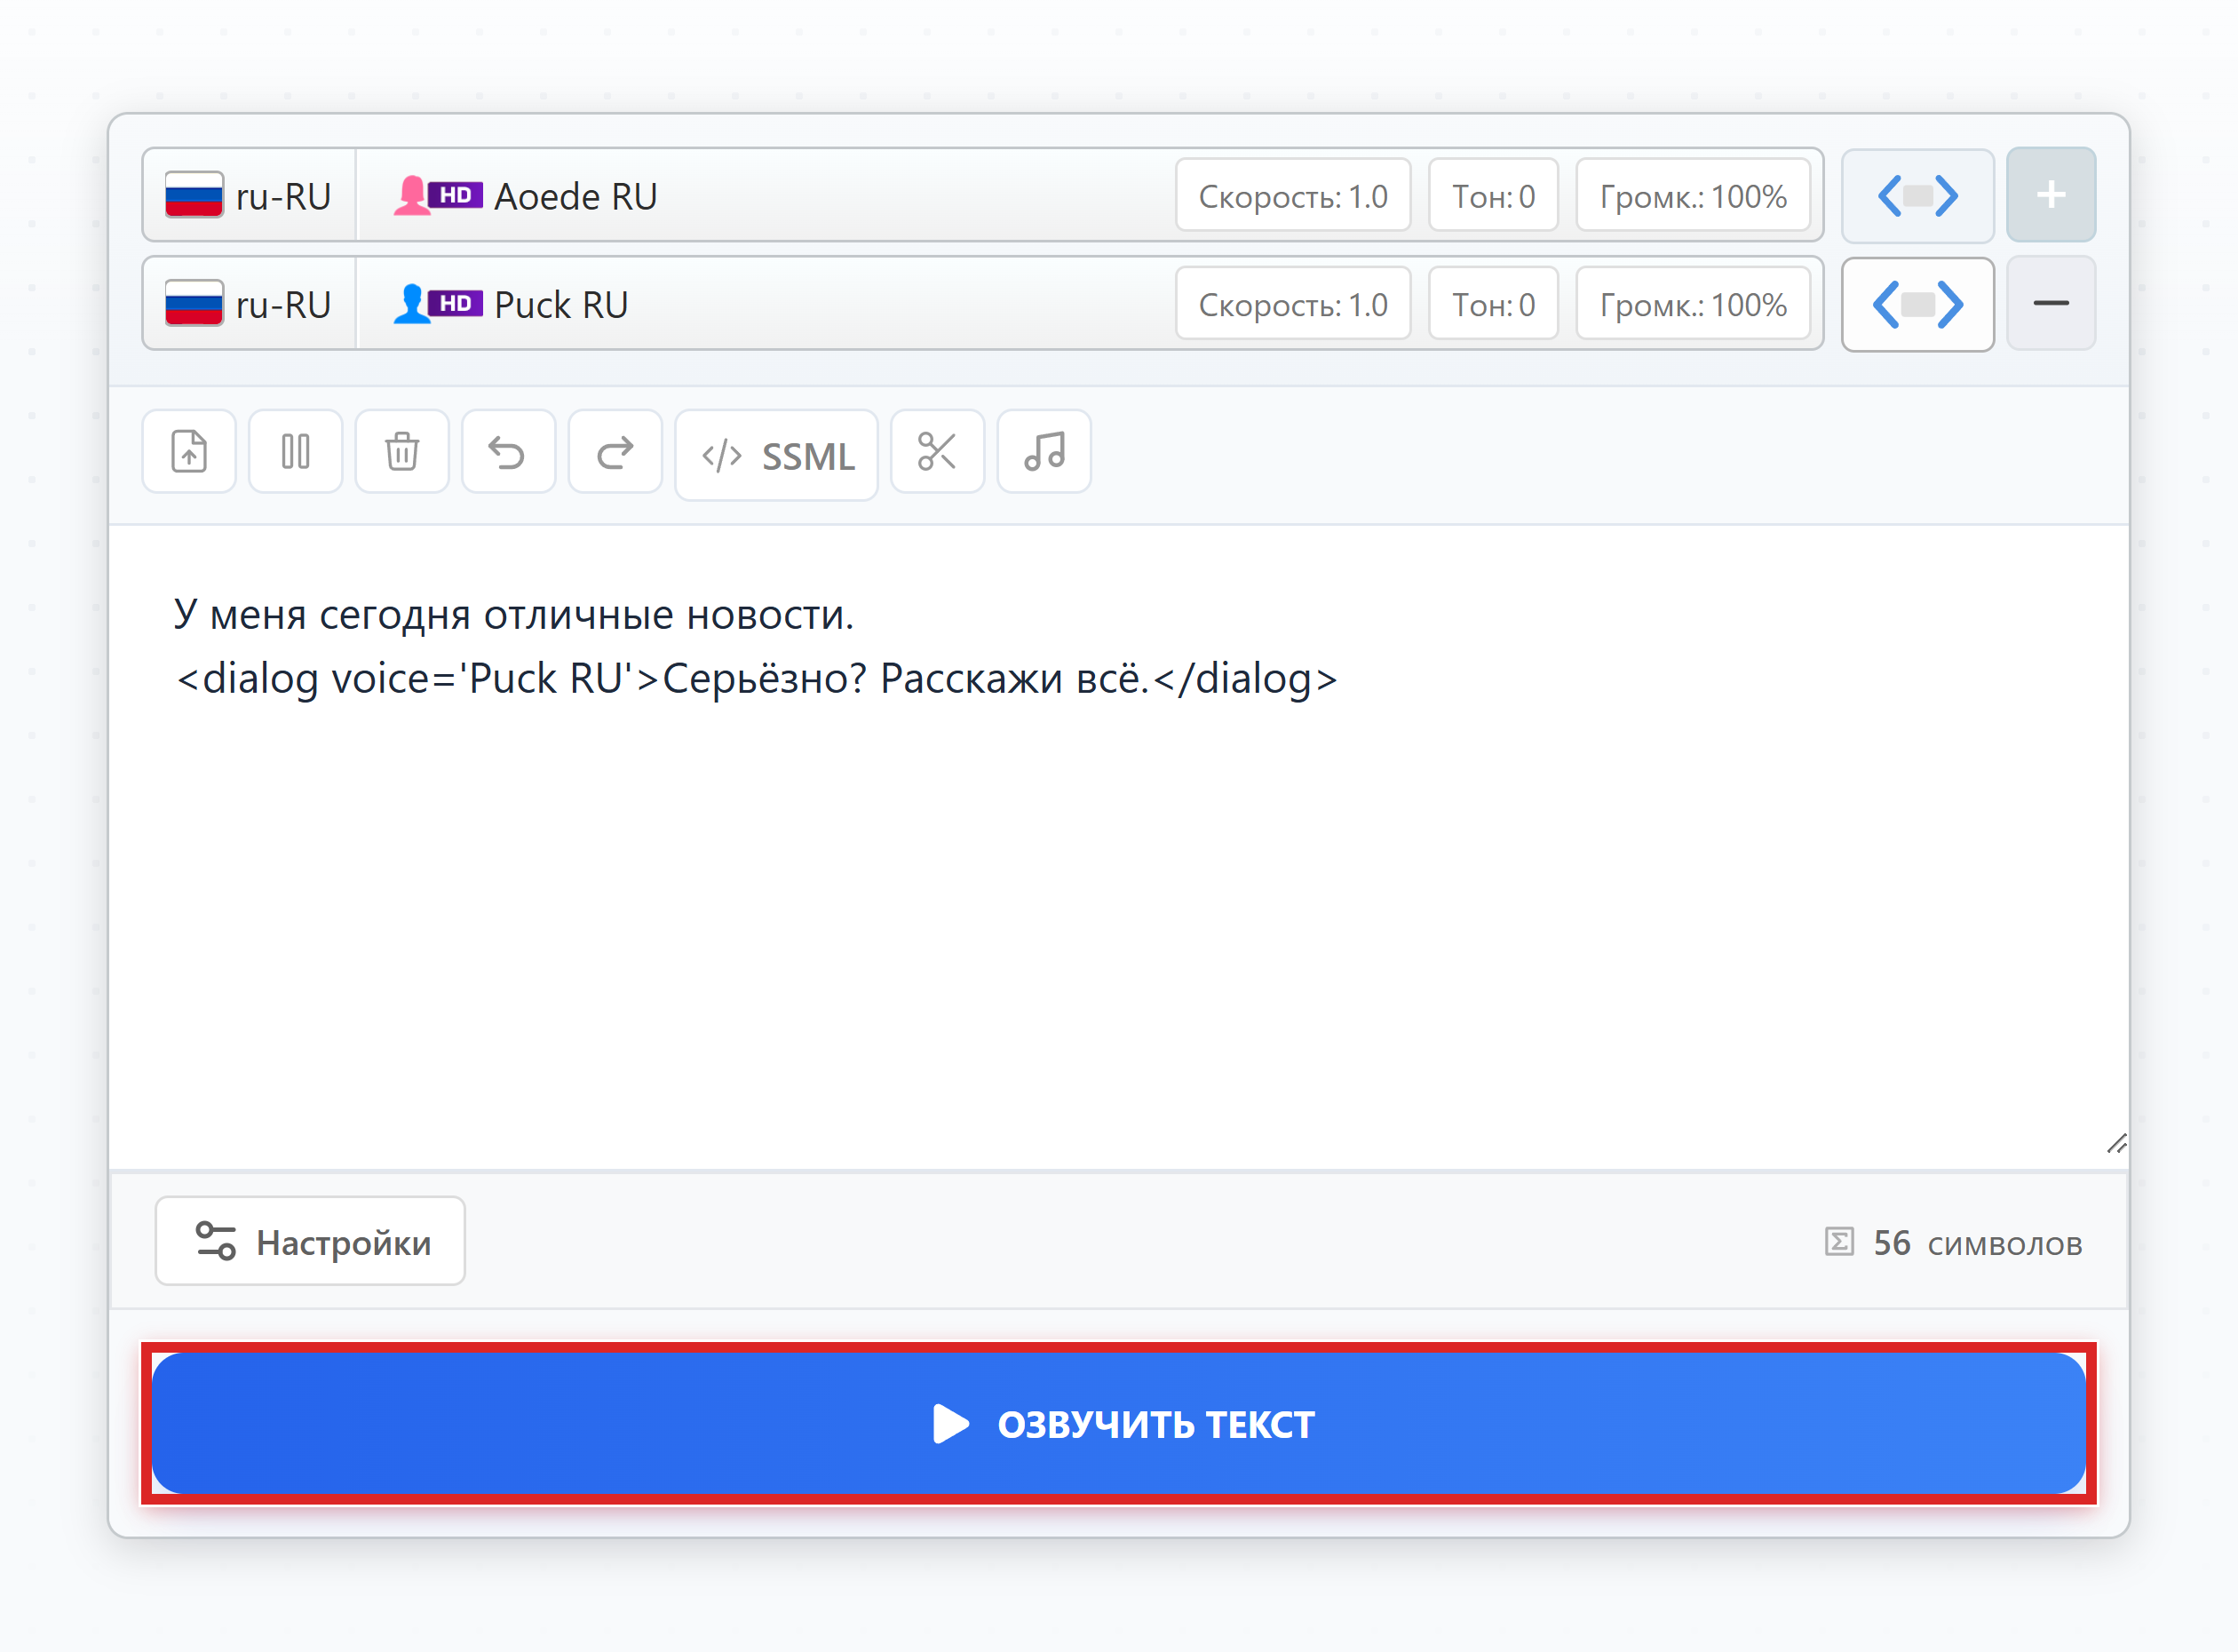Adjust the Скорость setting for Puck RU
The width and height of the screenshot is (2238, 1652).
[x=1293, y=304]
